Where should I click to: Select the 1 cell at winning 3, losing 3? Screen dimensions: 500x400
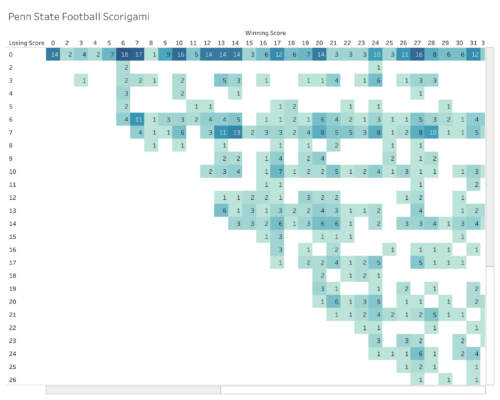coord(81,80)
